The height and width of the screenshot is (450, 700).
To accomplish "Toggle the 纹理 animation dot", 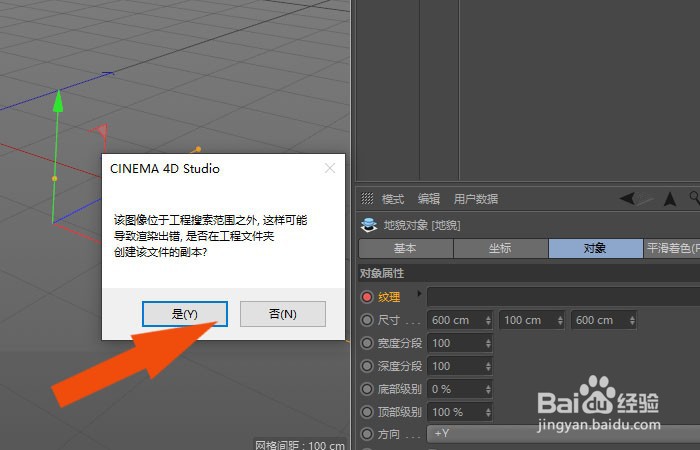I will tap(367, 297).
